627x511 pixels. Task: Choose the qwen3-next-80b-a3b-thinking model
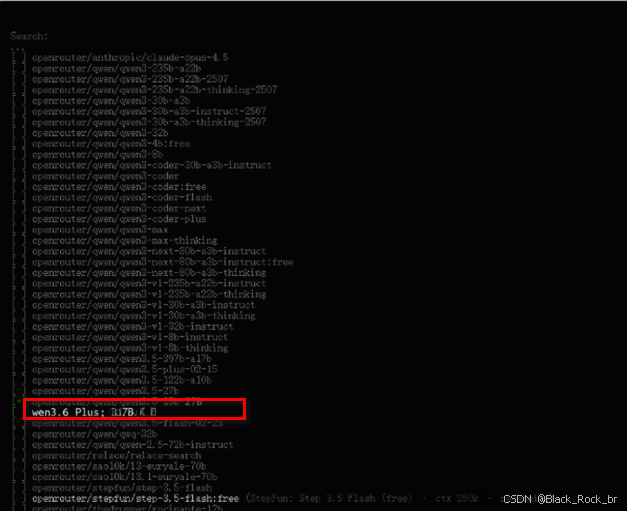pyautogui.click(x=149, y=273)
